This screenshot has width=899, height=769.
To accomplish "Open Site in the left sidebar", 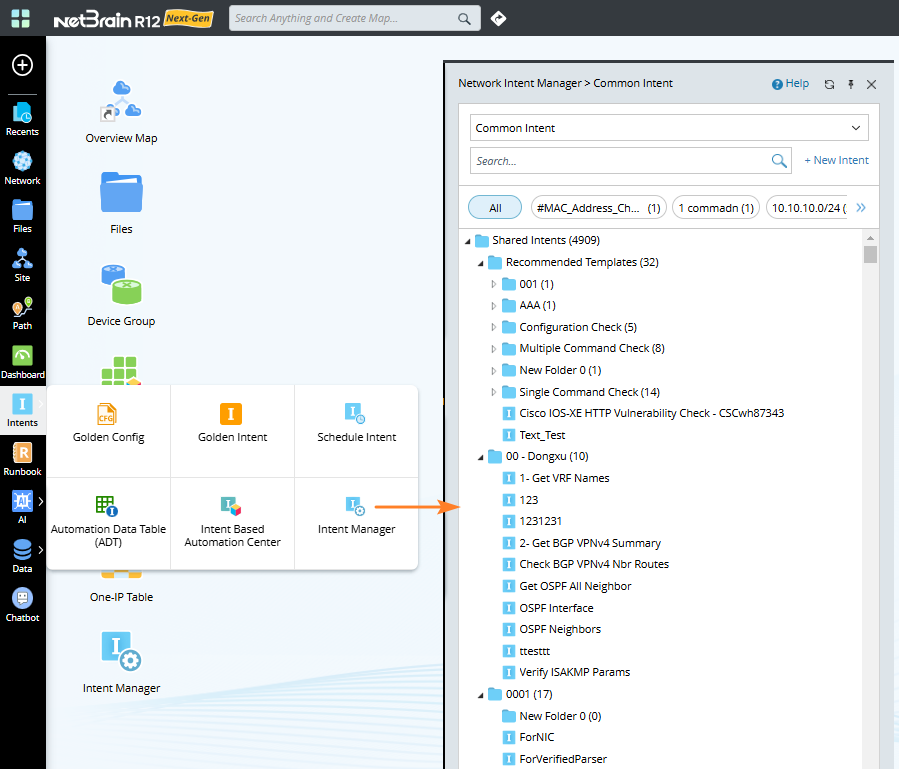I will (x=22, y=266).
